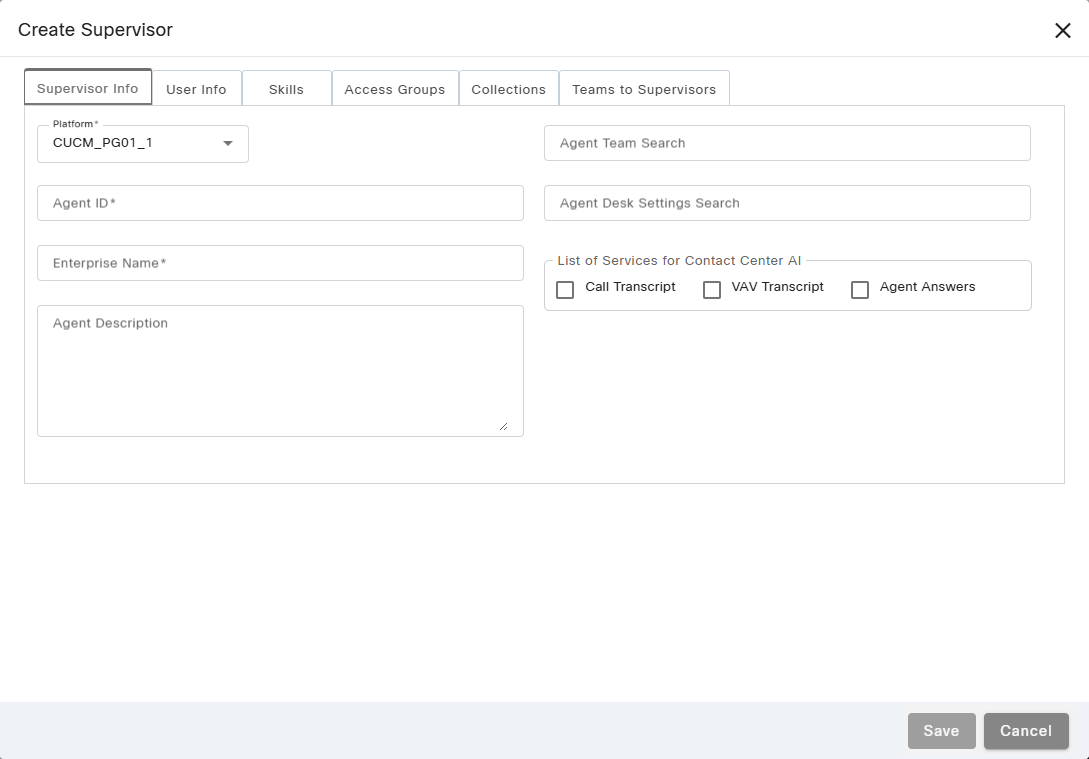Tick the VAV Transcript checkbox

point(712,290)
